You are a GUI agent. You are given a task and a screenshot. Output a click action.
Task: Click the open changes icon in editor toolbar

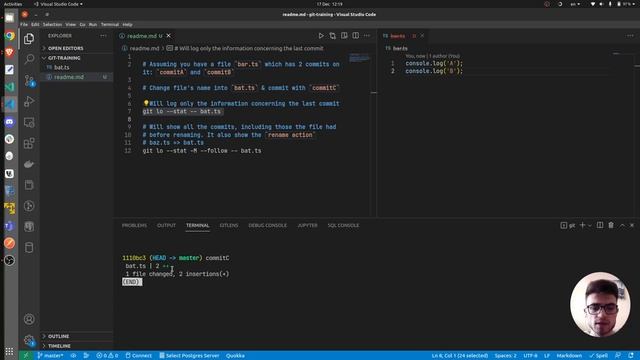pyautogui.click(x=333, y=36)
